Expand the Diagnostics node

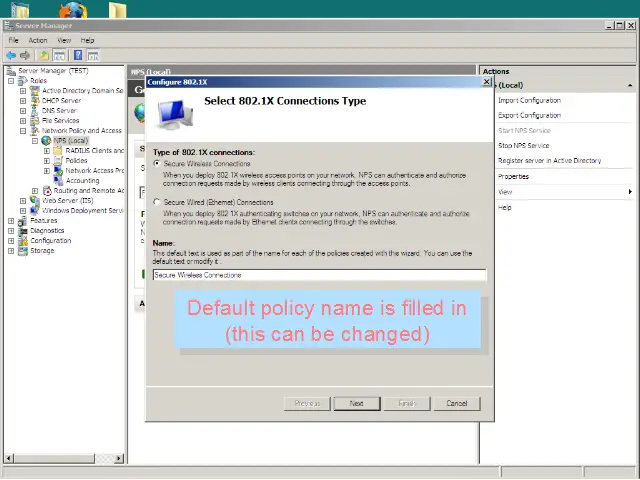click(x=11, y=231)
